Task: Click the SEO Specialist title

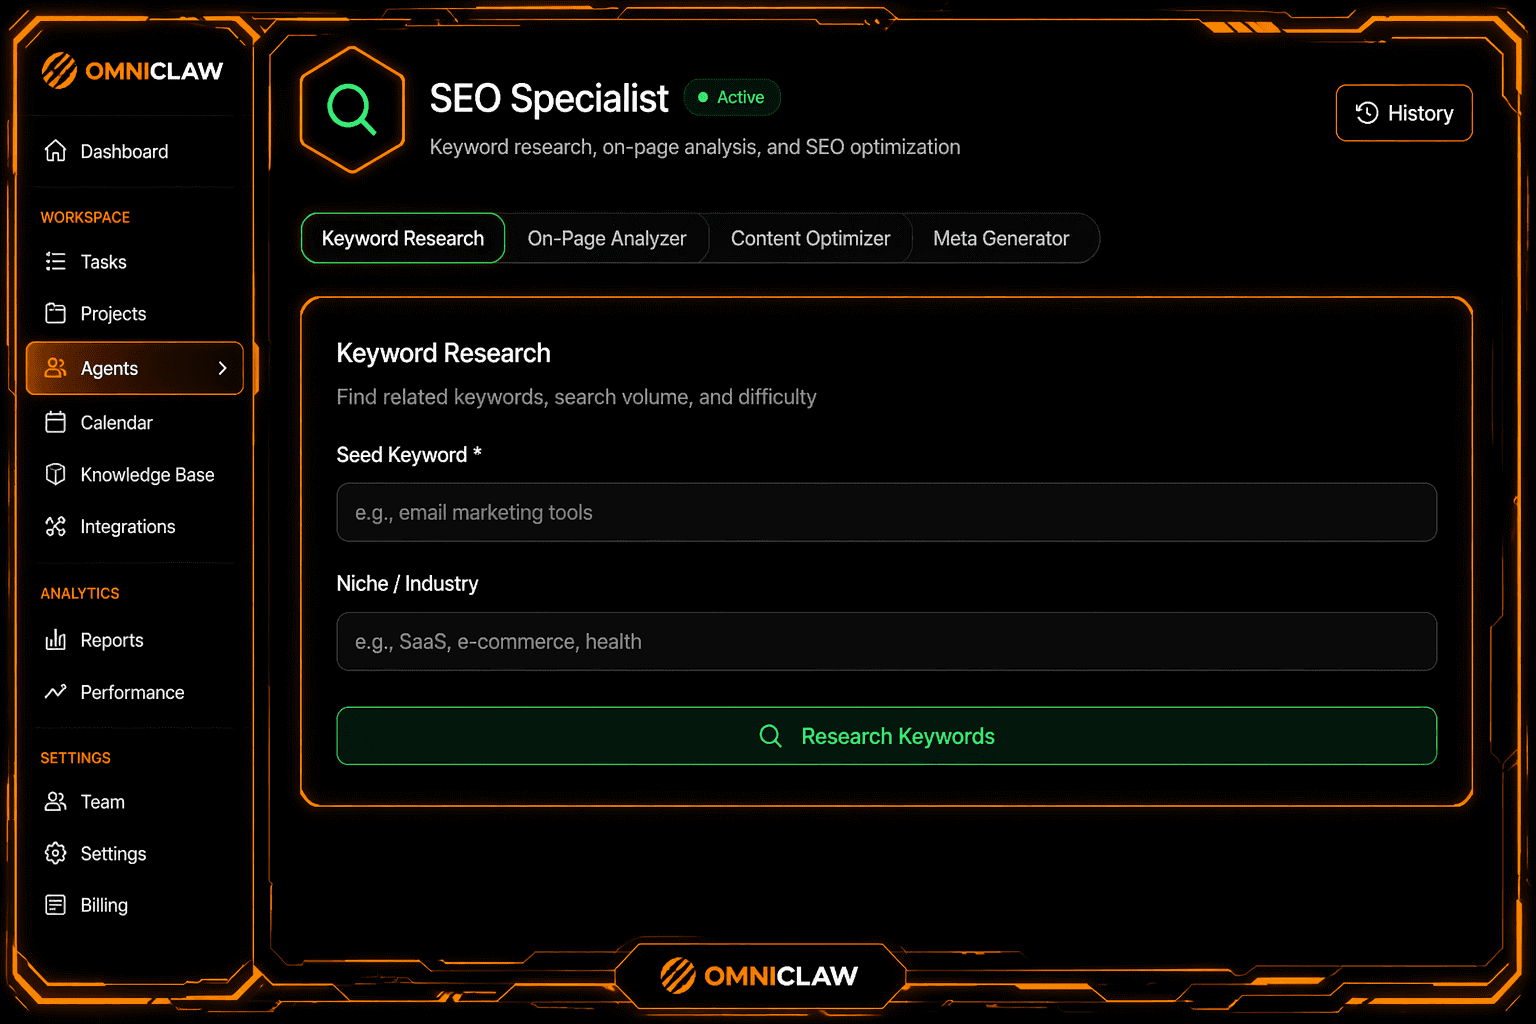Action: [549, 98]
